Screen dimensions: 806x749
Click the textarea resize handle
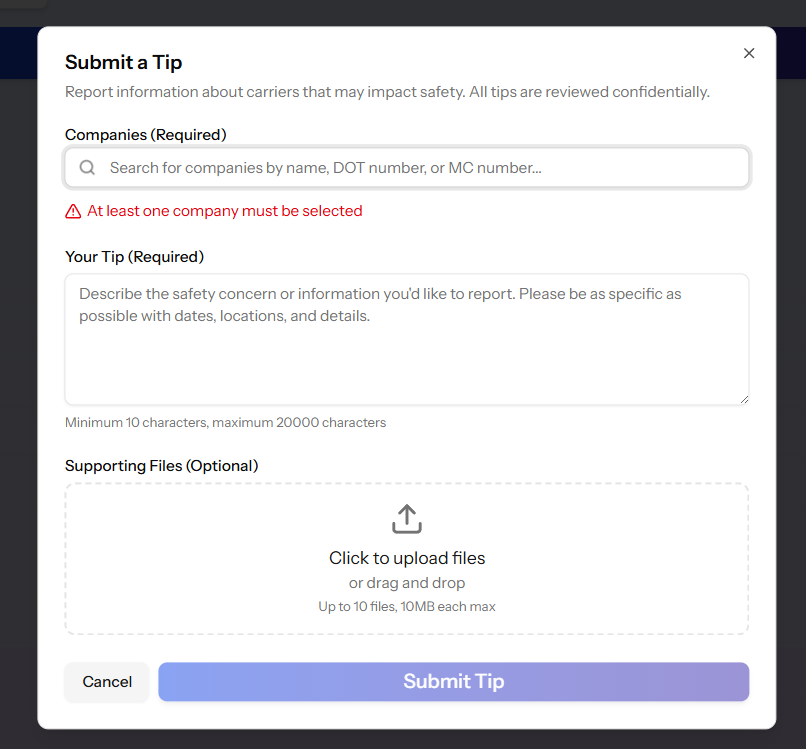(744, 399)
